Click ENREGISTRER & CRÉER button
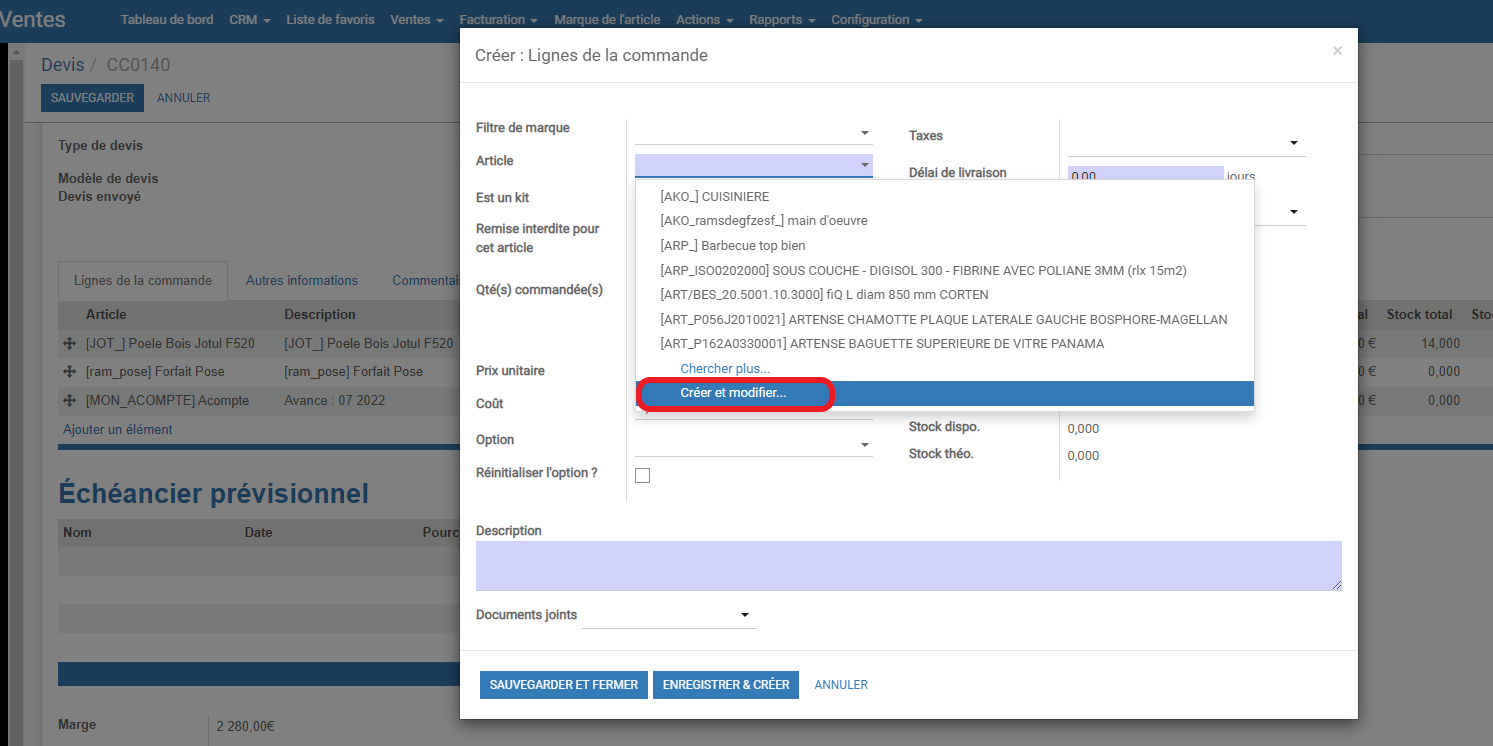Screen dimensions: 1493x746 726,685
